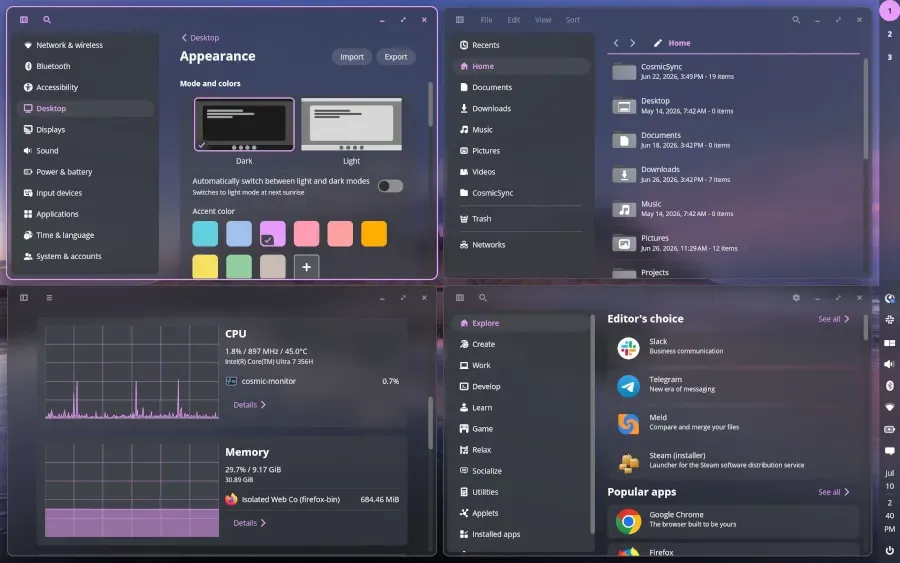900x563 pixels.
Task: Open the Edit menu in Files
Action: coord(513,20)
